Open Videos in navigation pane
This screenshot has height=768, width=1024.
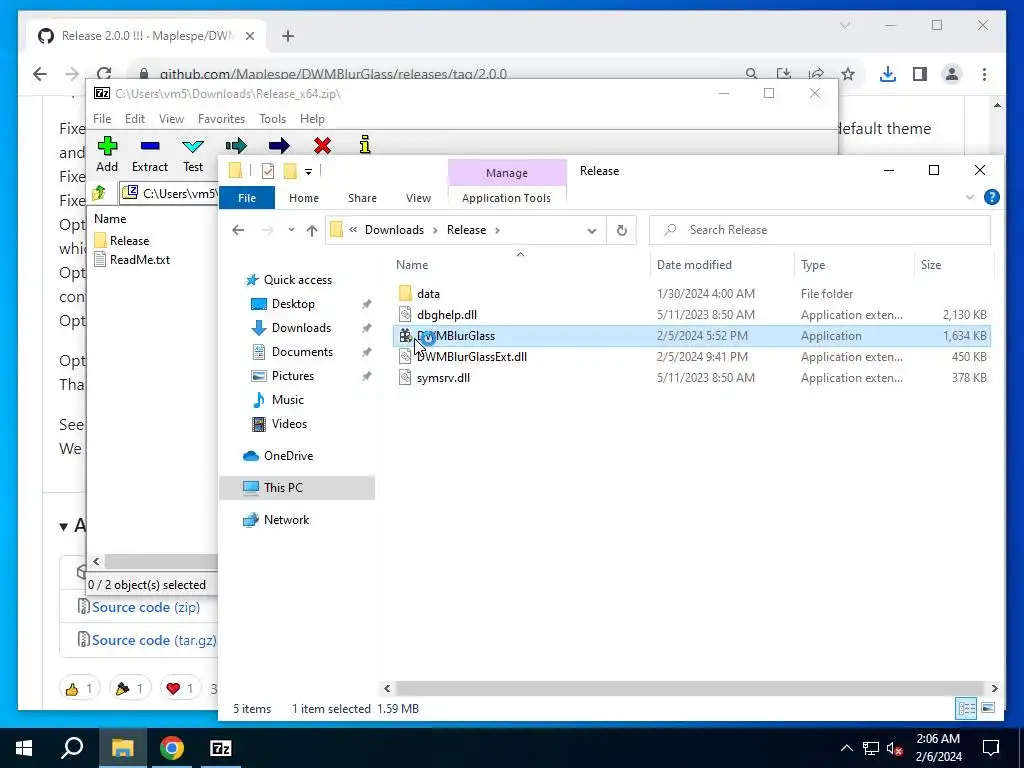point(289,424)
